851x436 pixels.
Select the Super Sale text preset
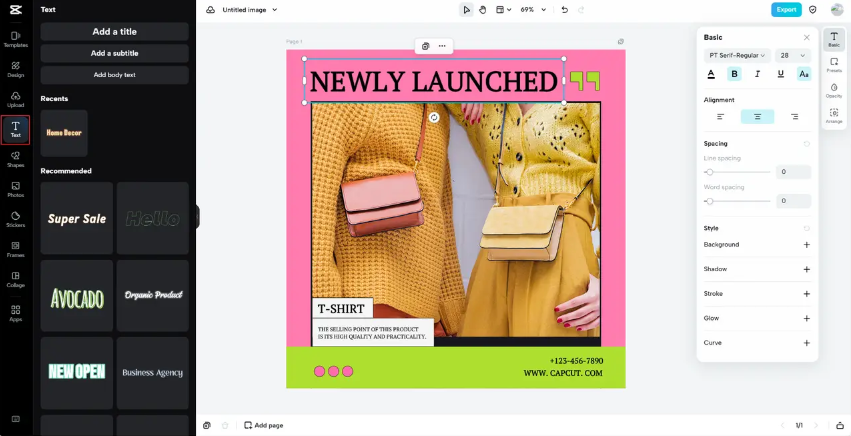coord(77,218)
